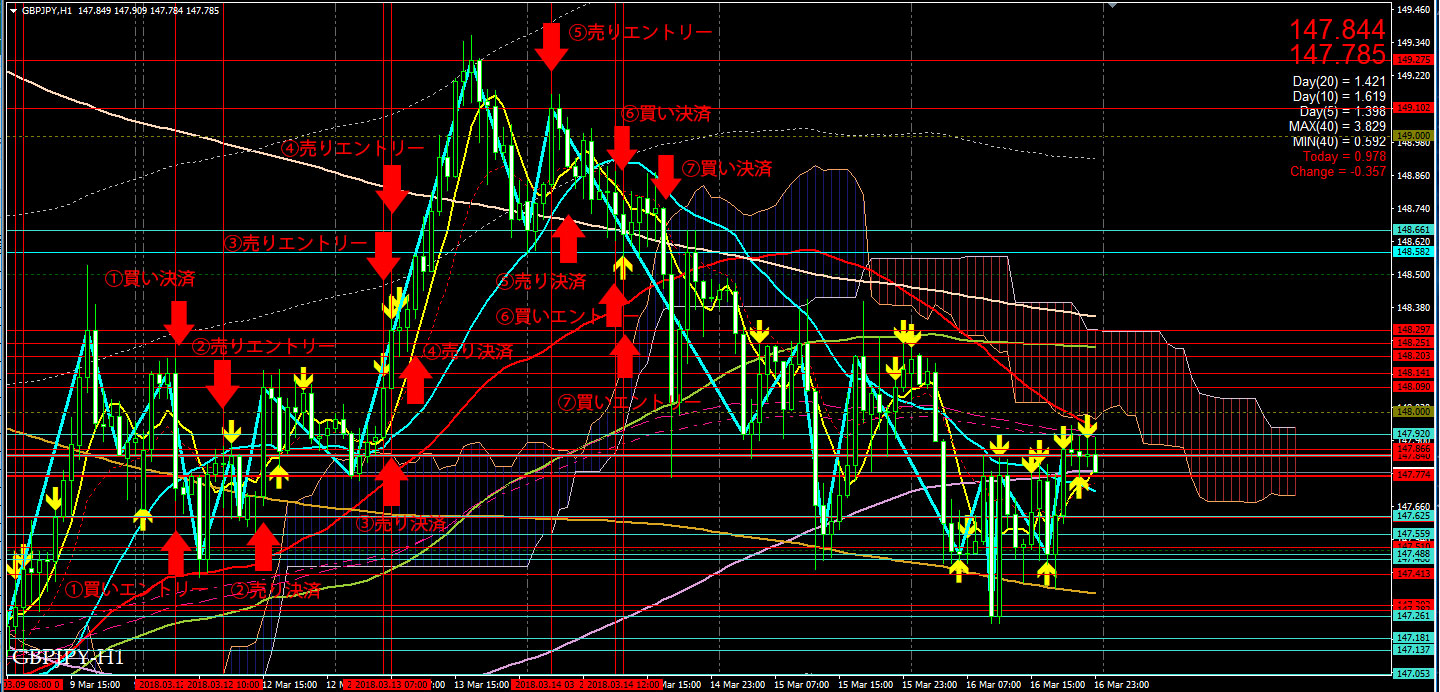
Task: Select the teal 147.181 level label
Action: coord(1412,638)
